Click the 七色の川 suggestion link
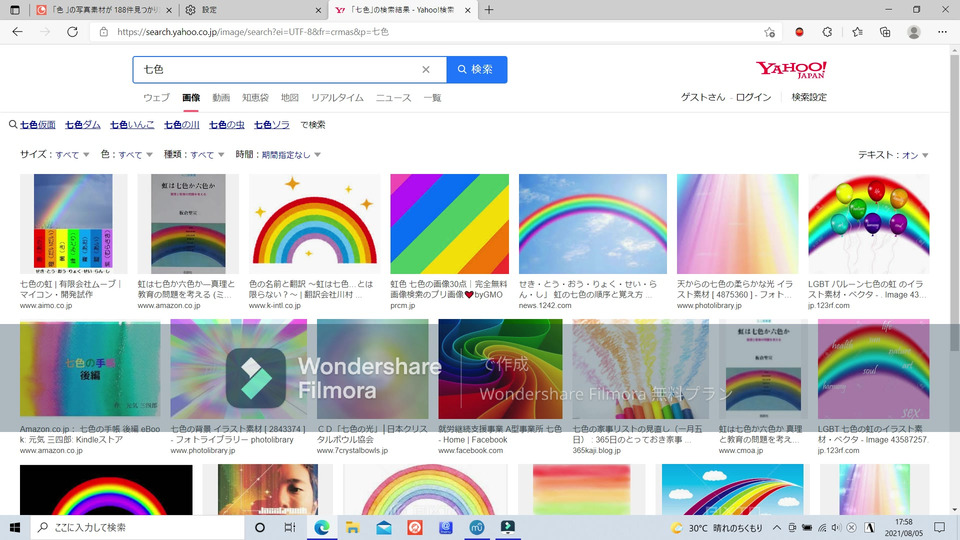Image resolution: width=960 pixels, height=540 pixels. pos(182,124)
